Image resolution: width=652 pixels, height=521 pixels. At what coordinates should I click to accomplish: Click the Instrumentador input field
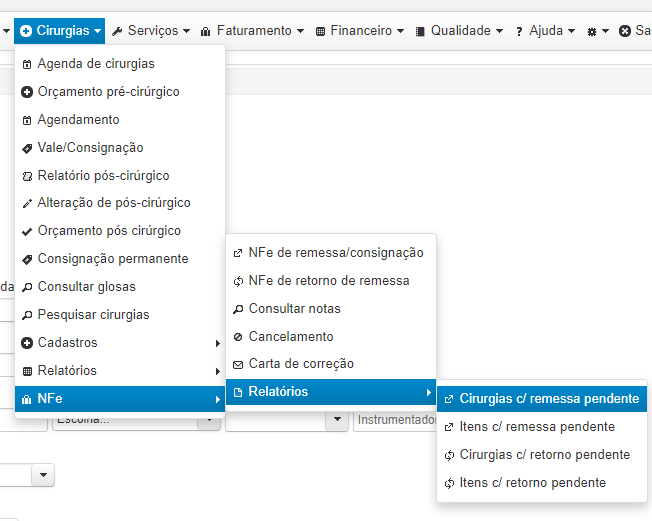(x=395, y=420)
